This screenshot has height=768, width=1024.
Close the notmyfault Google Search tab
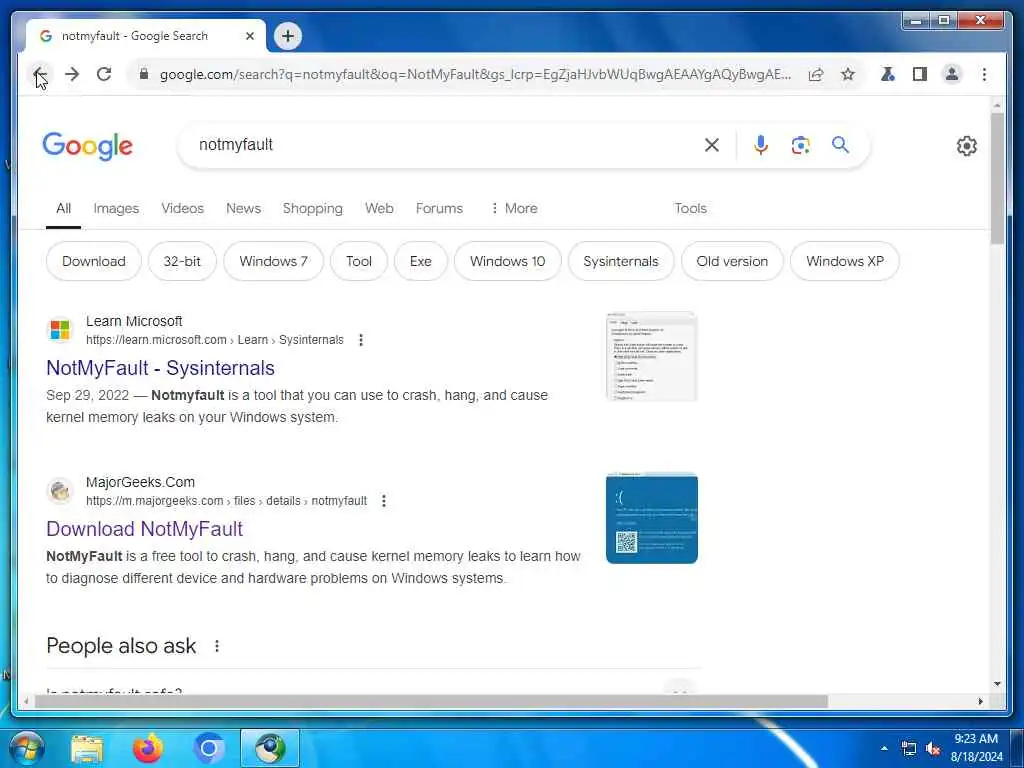coord(249,36)
